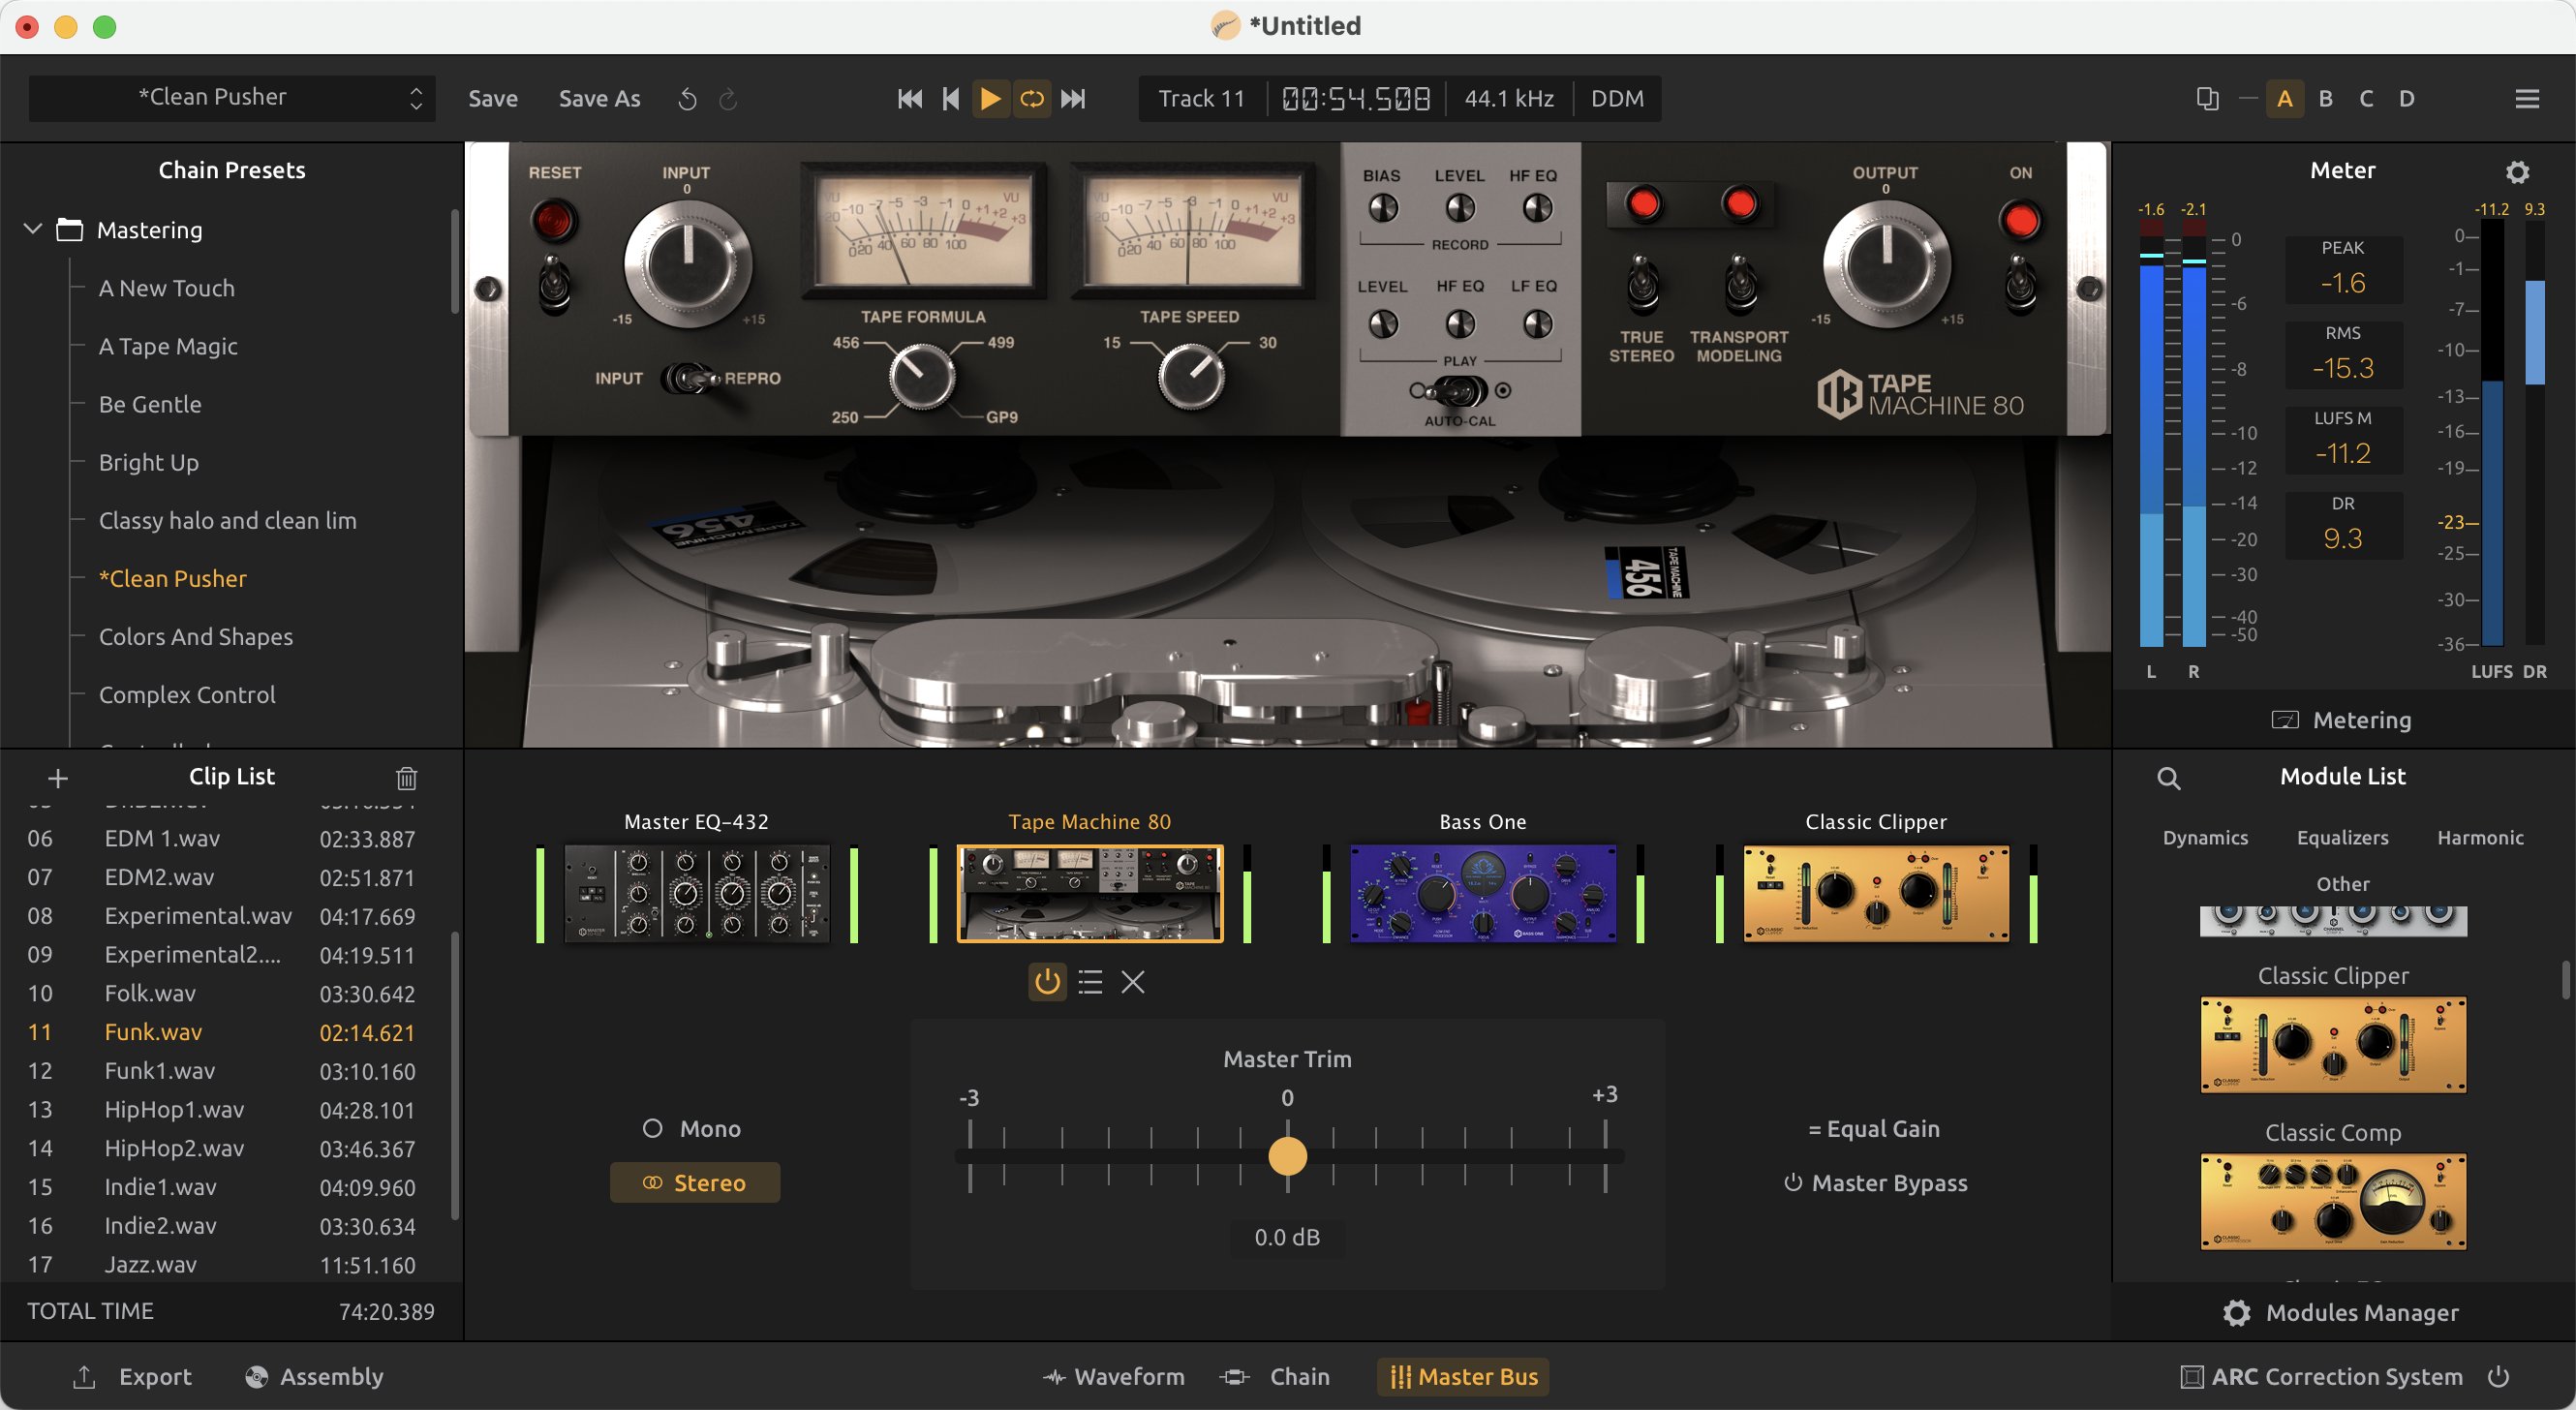
Task: Add a new clip with the plus icon
Action: click(58, 777)
